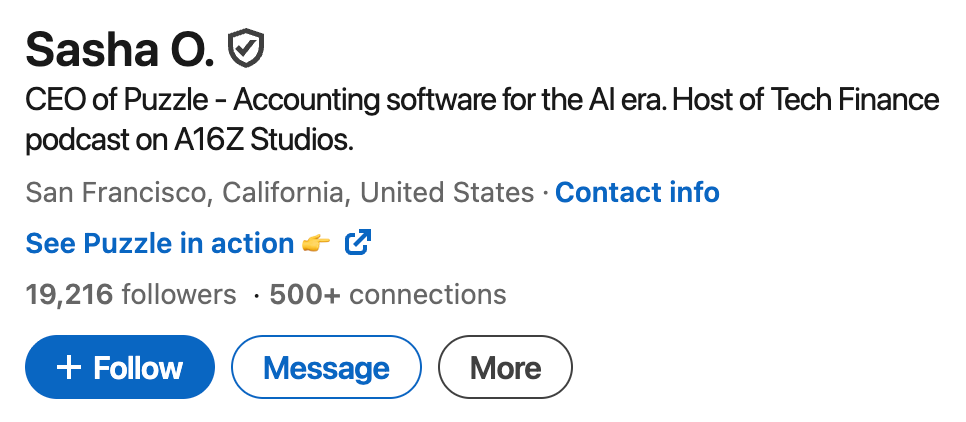
Task: Open the Contact info link
Action: point(637,191)
